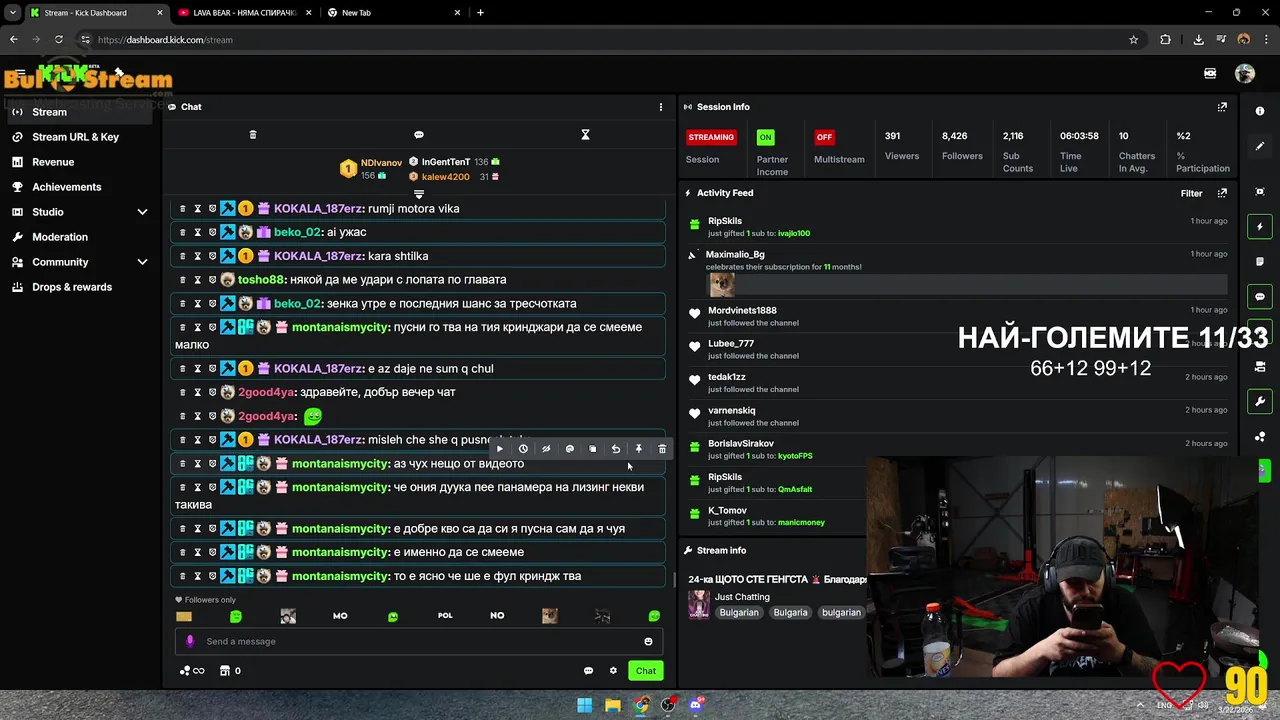The height and width of the screenshot is (720, 1280).
Task: Timeout author of 'ai ужас' message
Action: tap(197, 233)
